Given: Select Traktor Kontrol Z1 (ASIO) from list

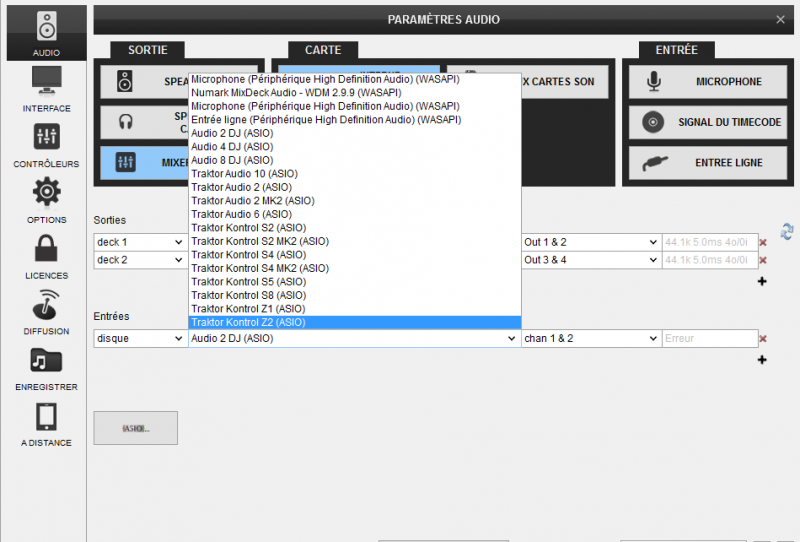Looking at the screenshot, I should [355, 309].
